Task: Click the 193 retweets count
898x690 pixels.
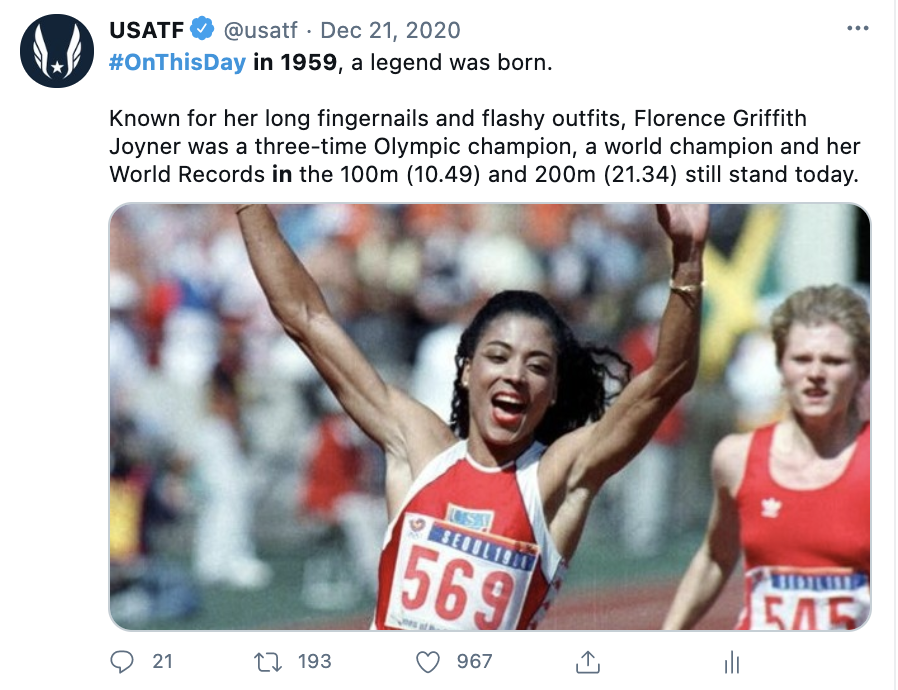Action: pyautogui.click(x=314, y=661)
